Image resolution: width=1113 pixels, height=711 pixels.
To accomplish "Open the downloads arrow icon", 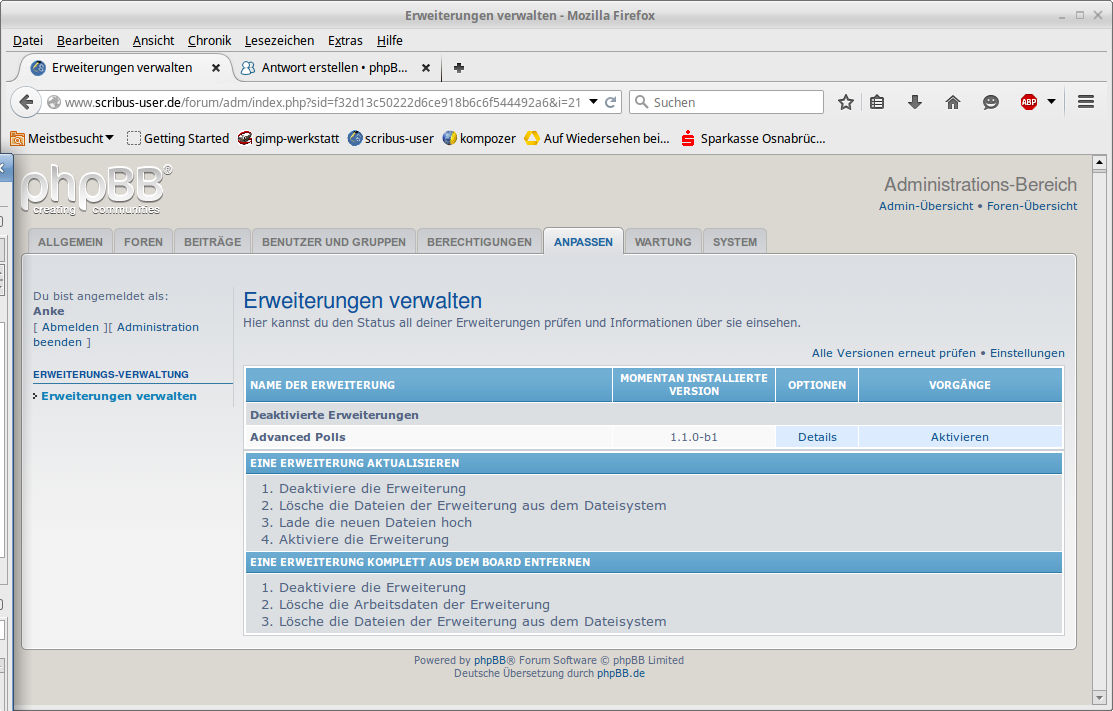I will pyautogui.click(x=915, y=102).
